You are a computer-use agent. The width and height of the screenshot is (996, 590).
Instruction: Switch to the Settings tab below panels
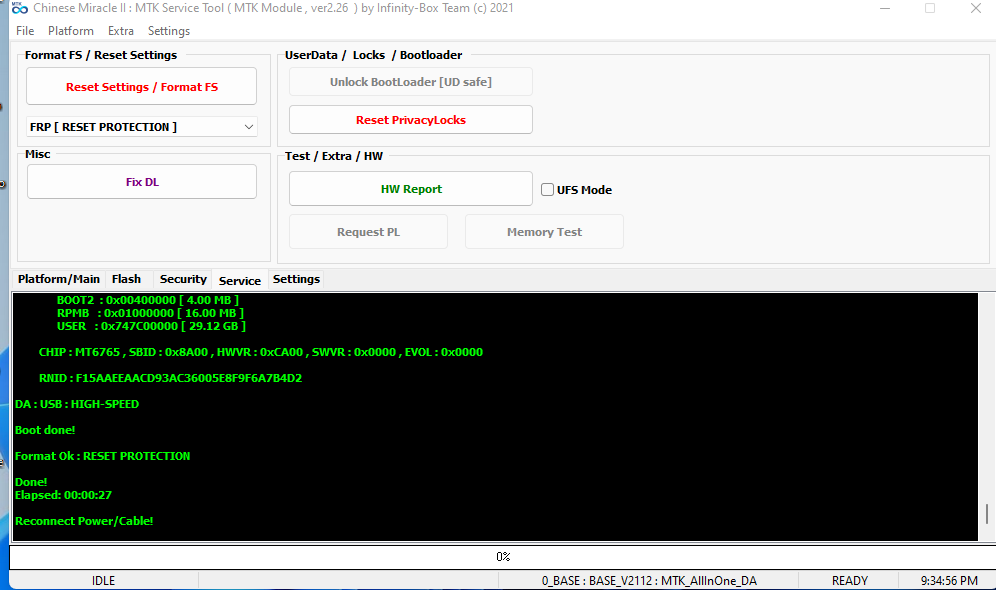click(296, 279)
